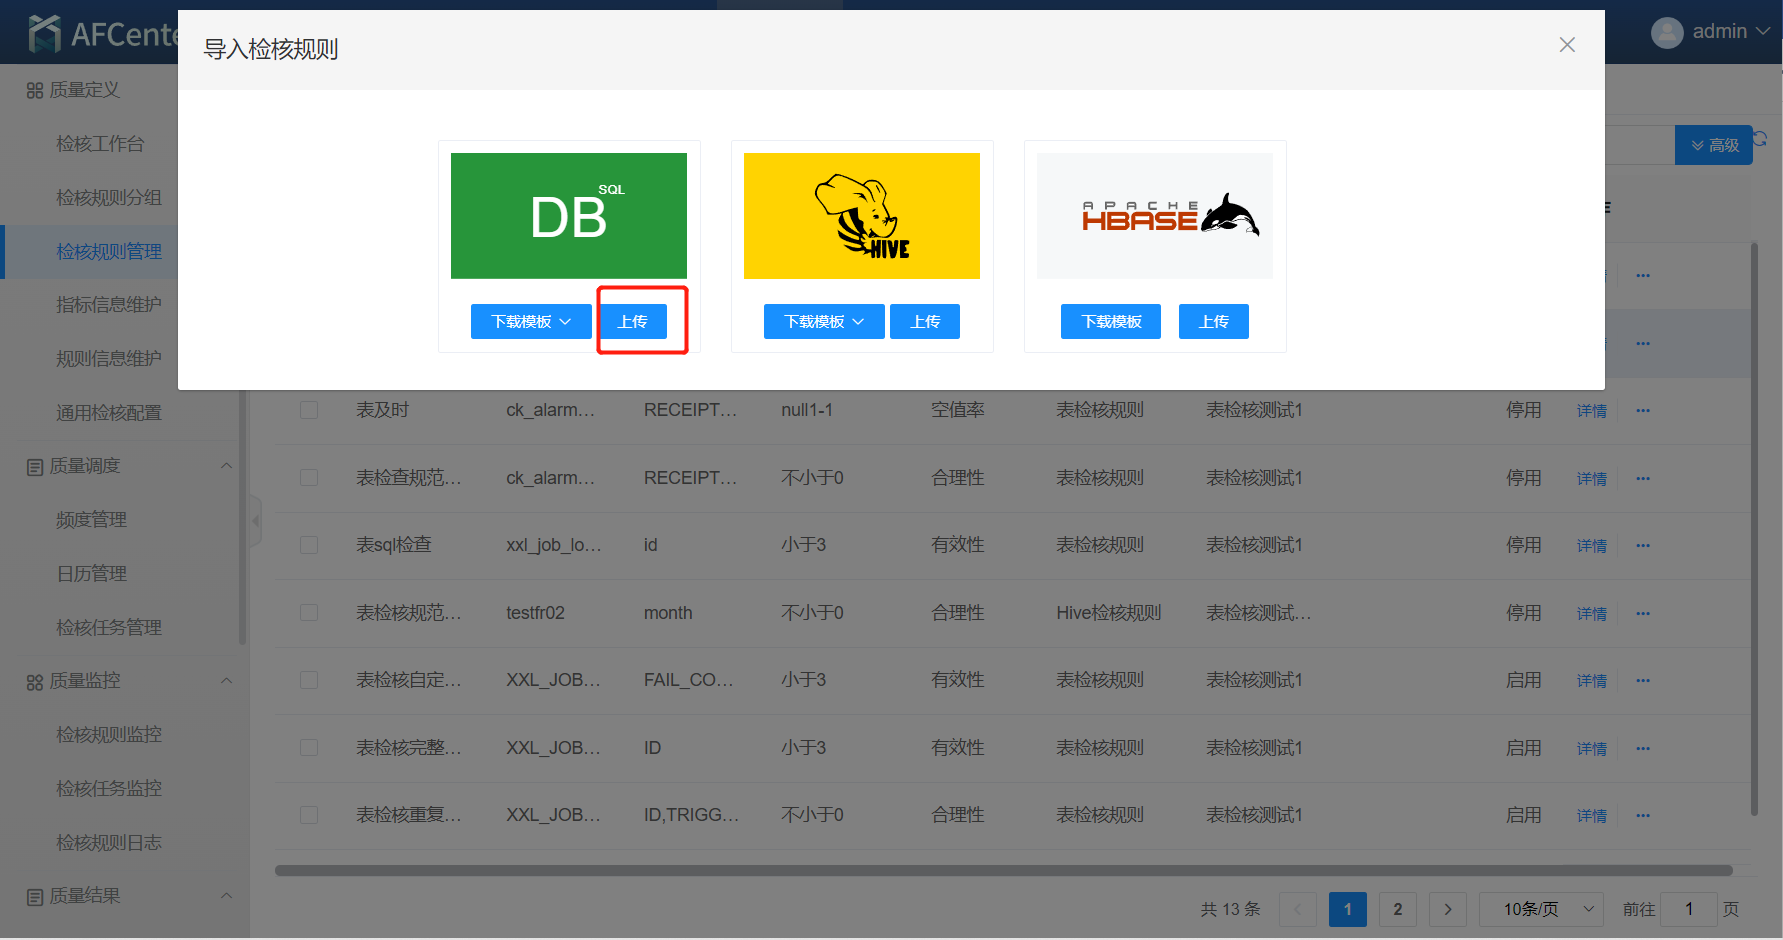1783x940 pixels.
Task: Check the box for the testfr02 row
Action: coord(309,613)
